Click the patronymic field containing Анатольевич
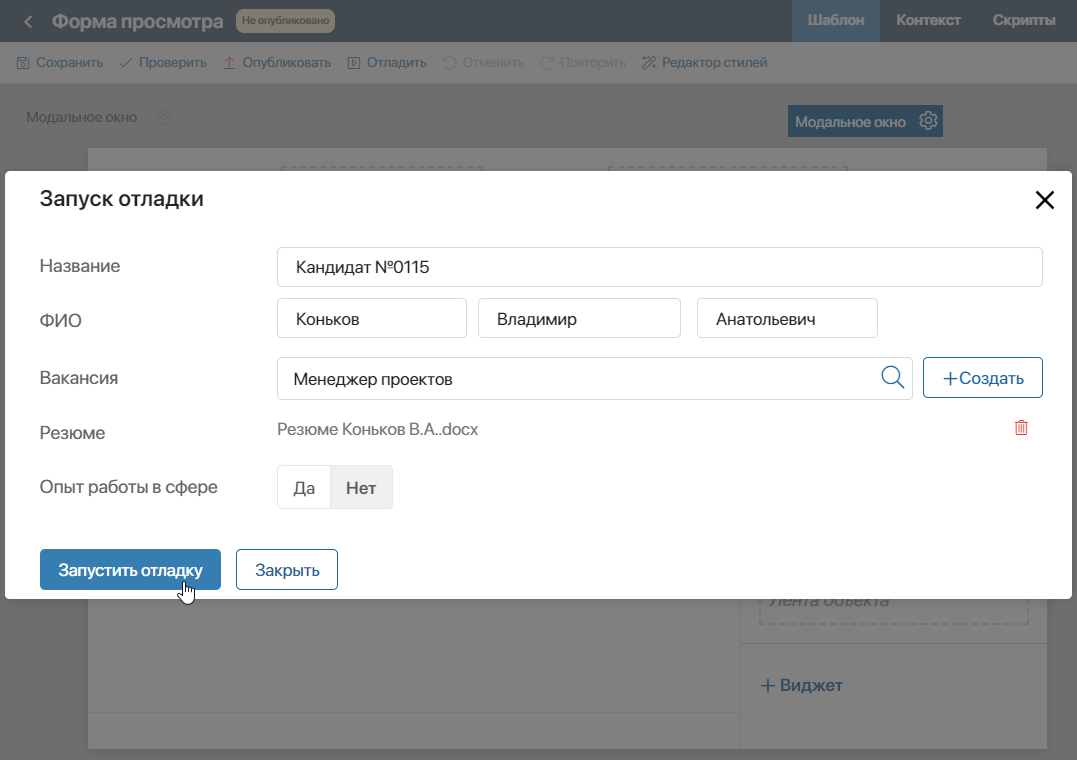Image resolution: width=1077 pixels, height=760 pixels. tap(787, 318)
